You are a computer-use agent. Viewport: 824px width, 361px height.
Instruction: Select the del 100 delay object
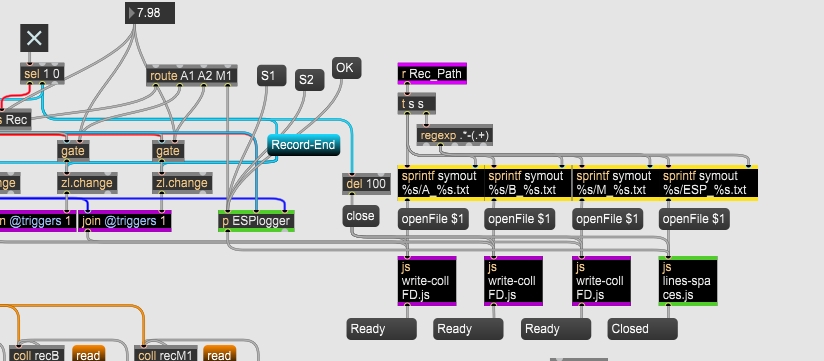click(x=366, y=184)
